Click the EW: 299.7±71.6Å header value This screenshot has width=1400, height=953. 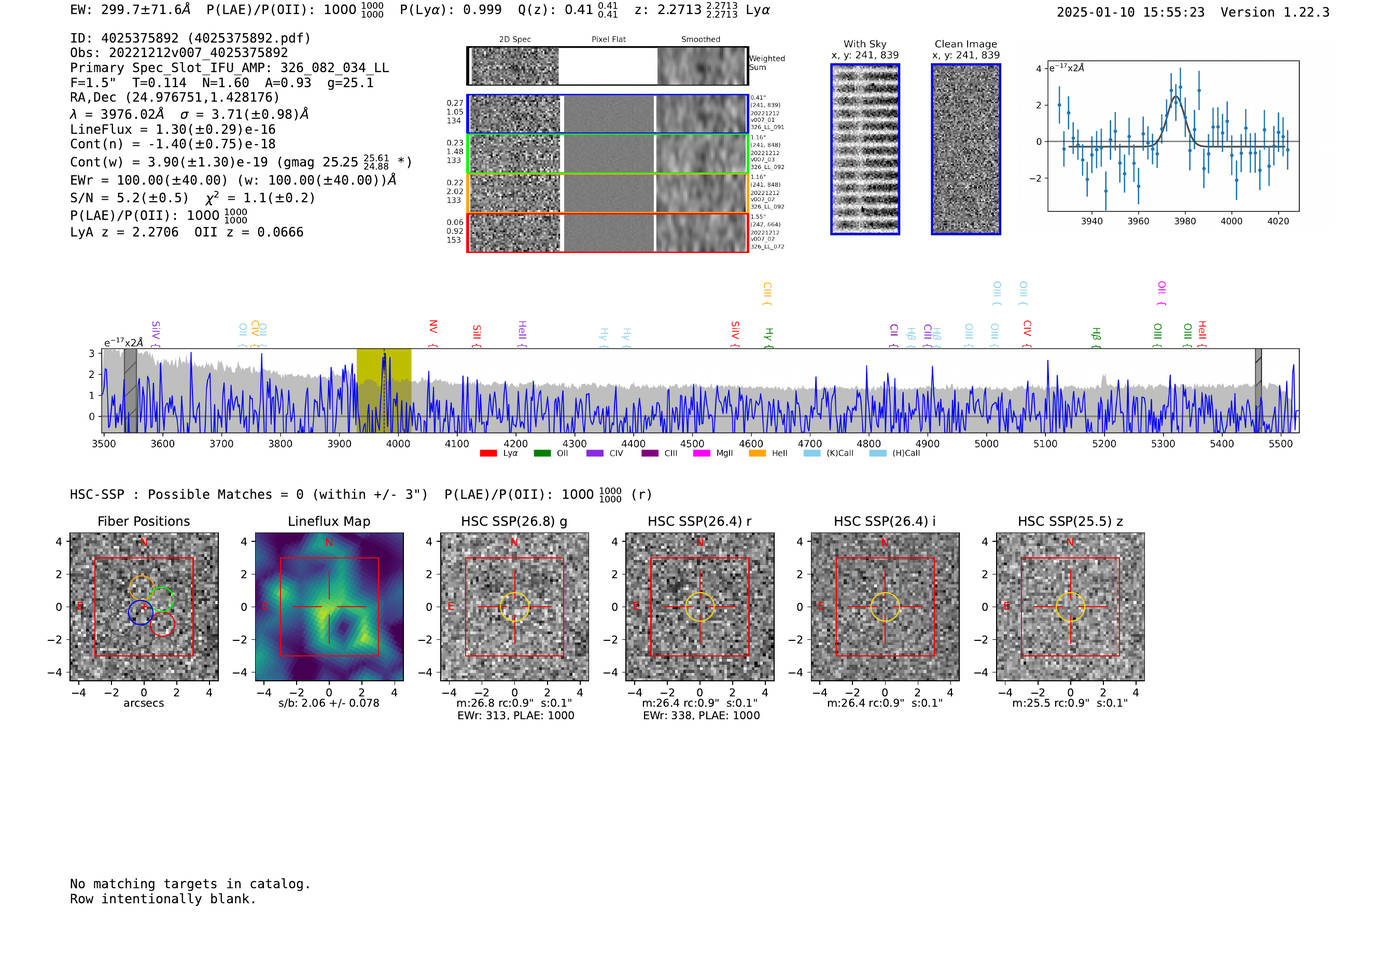point(130,10)
